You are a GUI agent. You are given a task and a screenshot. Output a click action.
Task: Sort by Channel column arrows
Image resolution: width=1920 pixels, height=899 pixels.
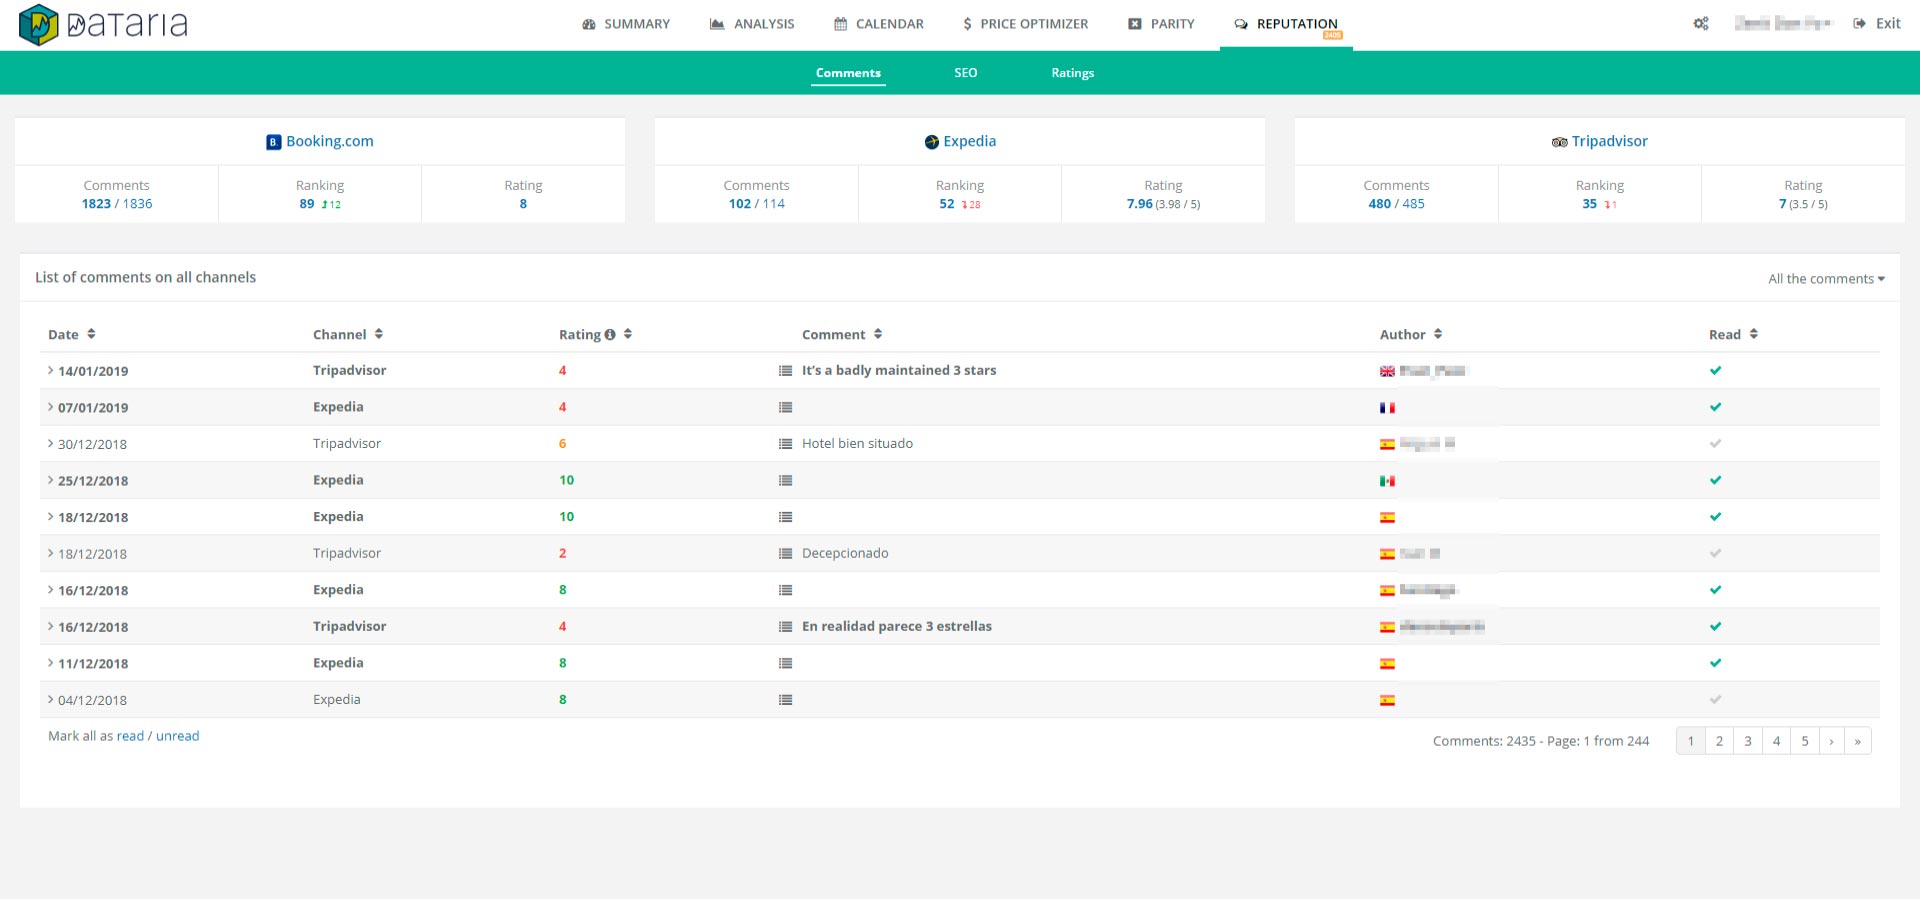coord(379,334)
